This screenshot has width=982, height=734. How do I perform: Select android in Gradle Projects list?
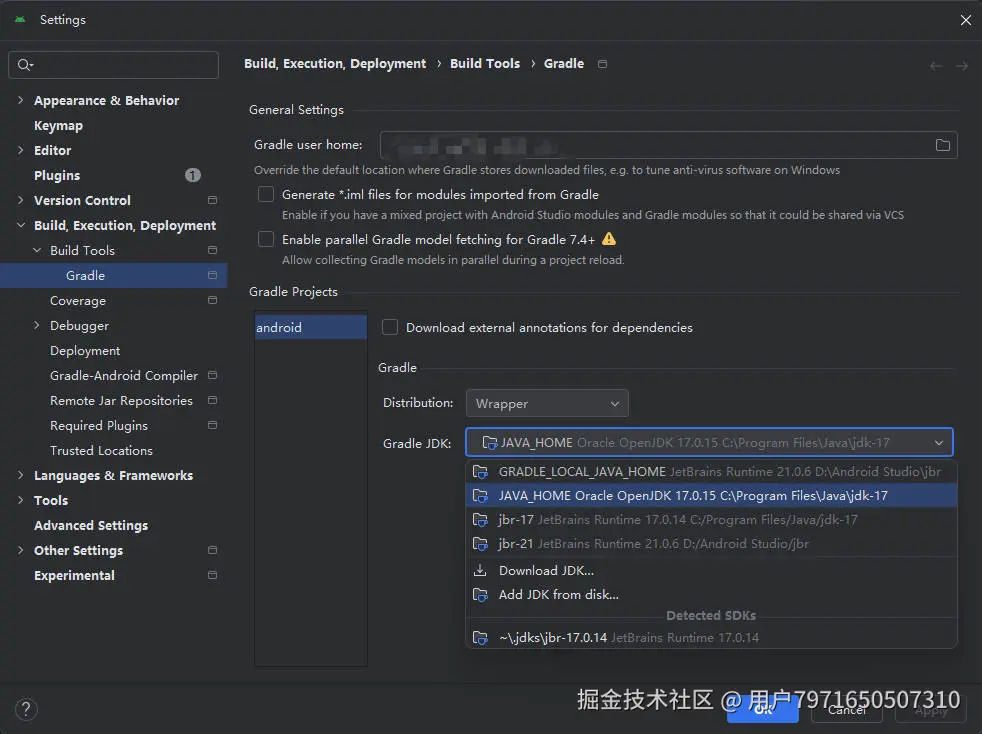(311, 327)
